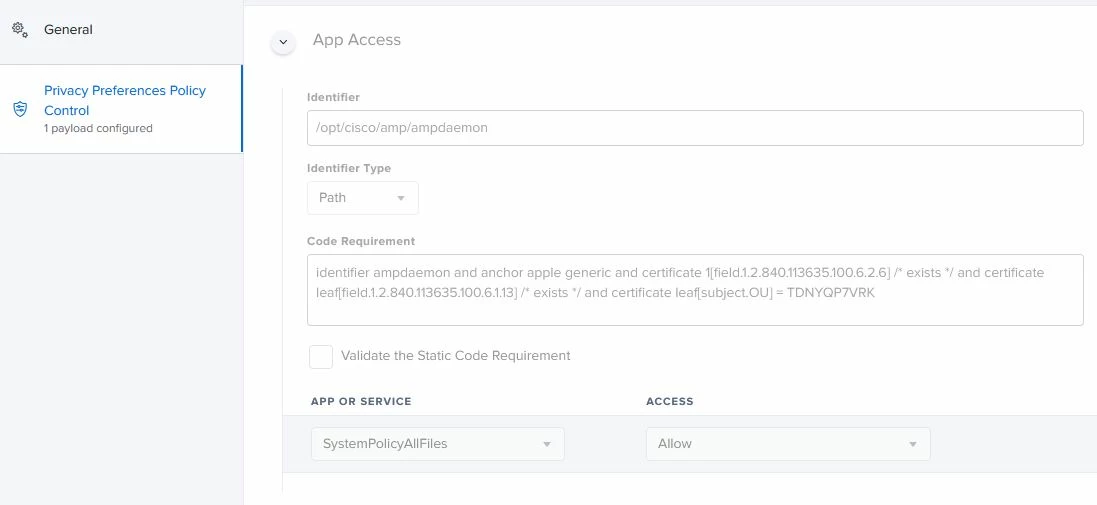
Task: Click the App Access heading text
Action: click(x=357, y=40)
